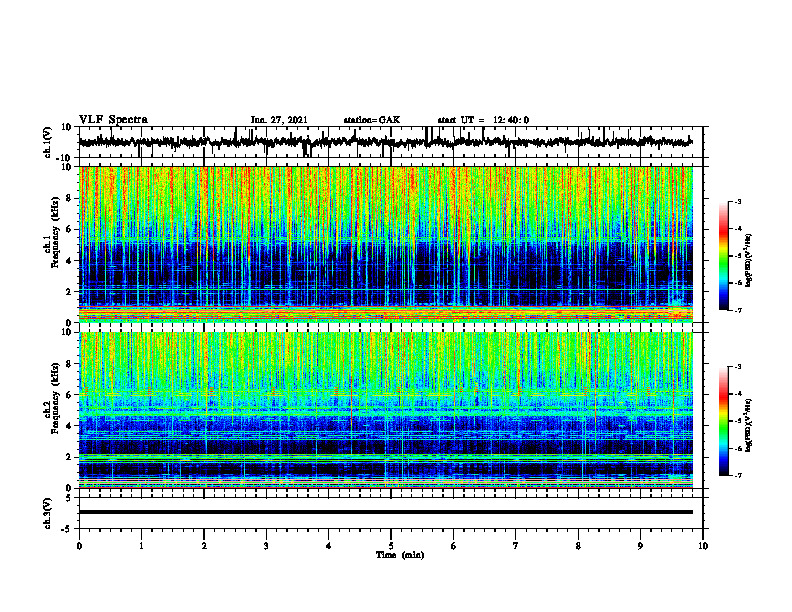This screenshot has height=612, width=792.
Task: Click the ch.1 spectrogram color scale bar
Action: 724,256
